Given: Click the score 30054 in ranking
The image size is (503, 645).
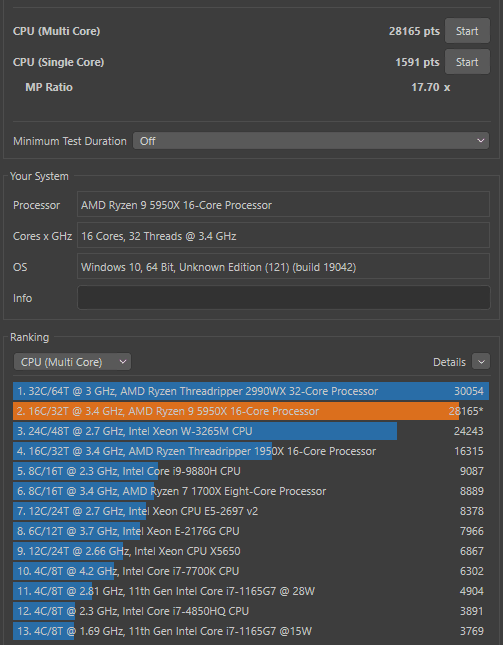Looking at the screenshot, I should pyautogui.click(x=469, y=391).
